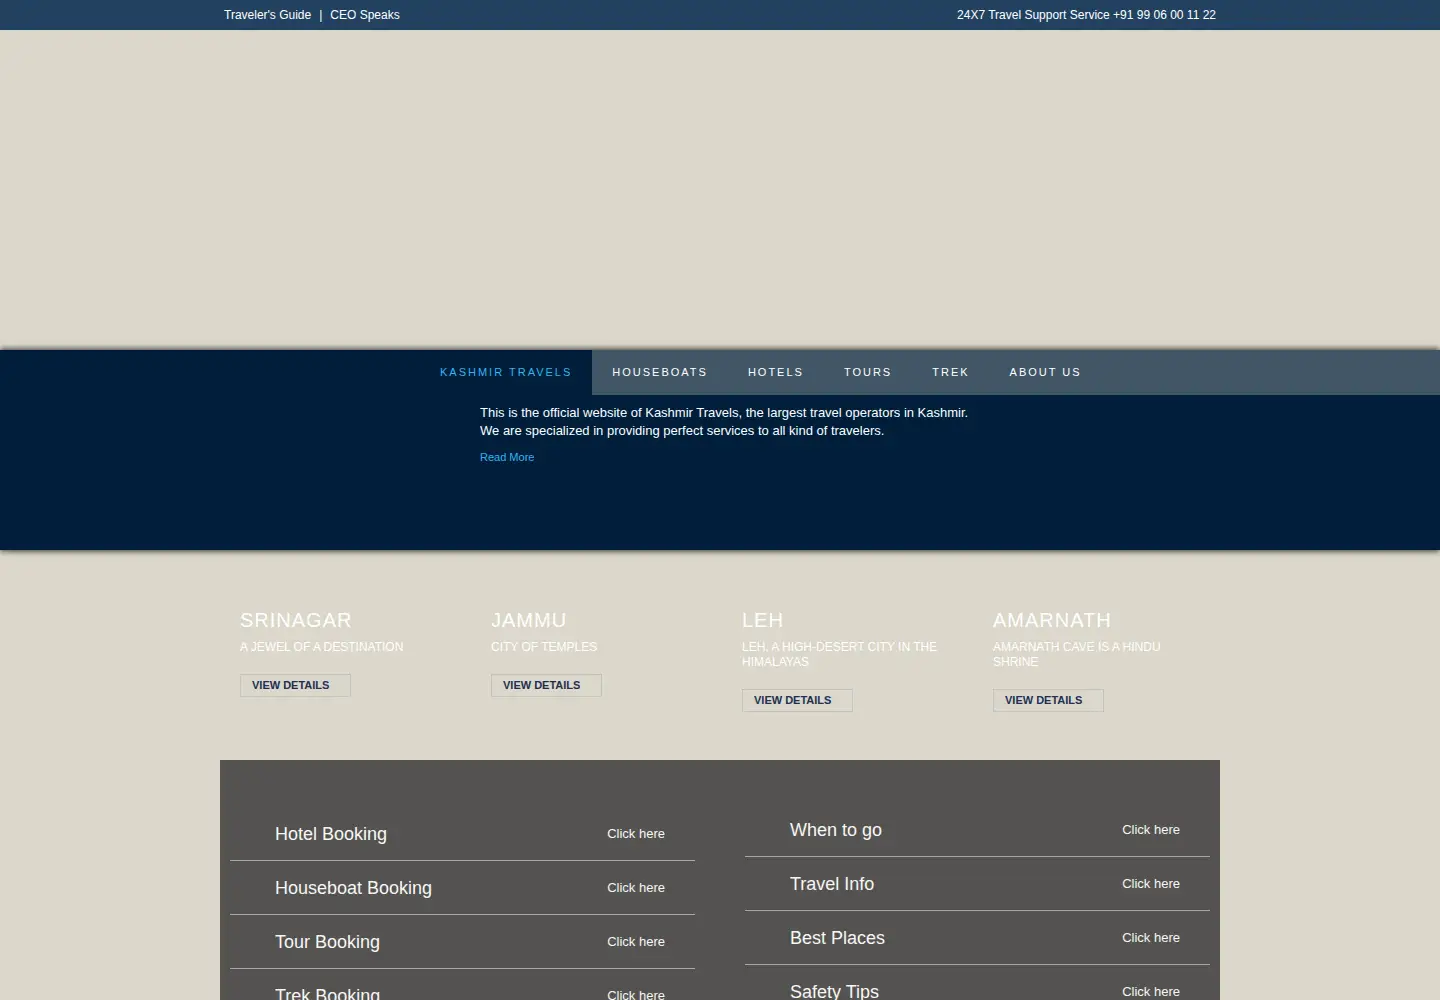Click the When to go label
This screenshot has height=1000, width=1440.
(x=836, y=830)
